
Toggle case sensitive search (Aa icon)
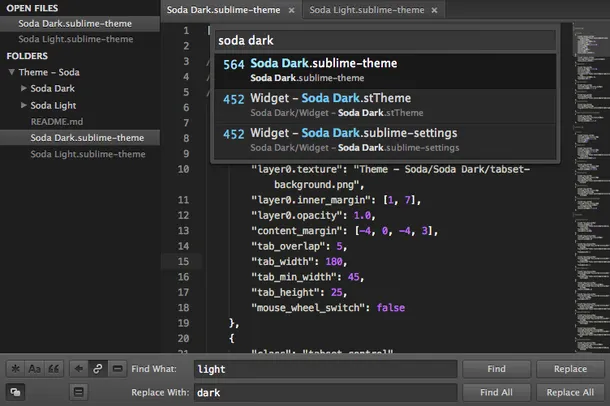(x=34, y=369)
